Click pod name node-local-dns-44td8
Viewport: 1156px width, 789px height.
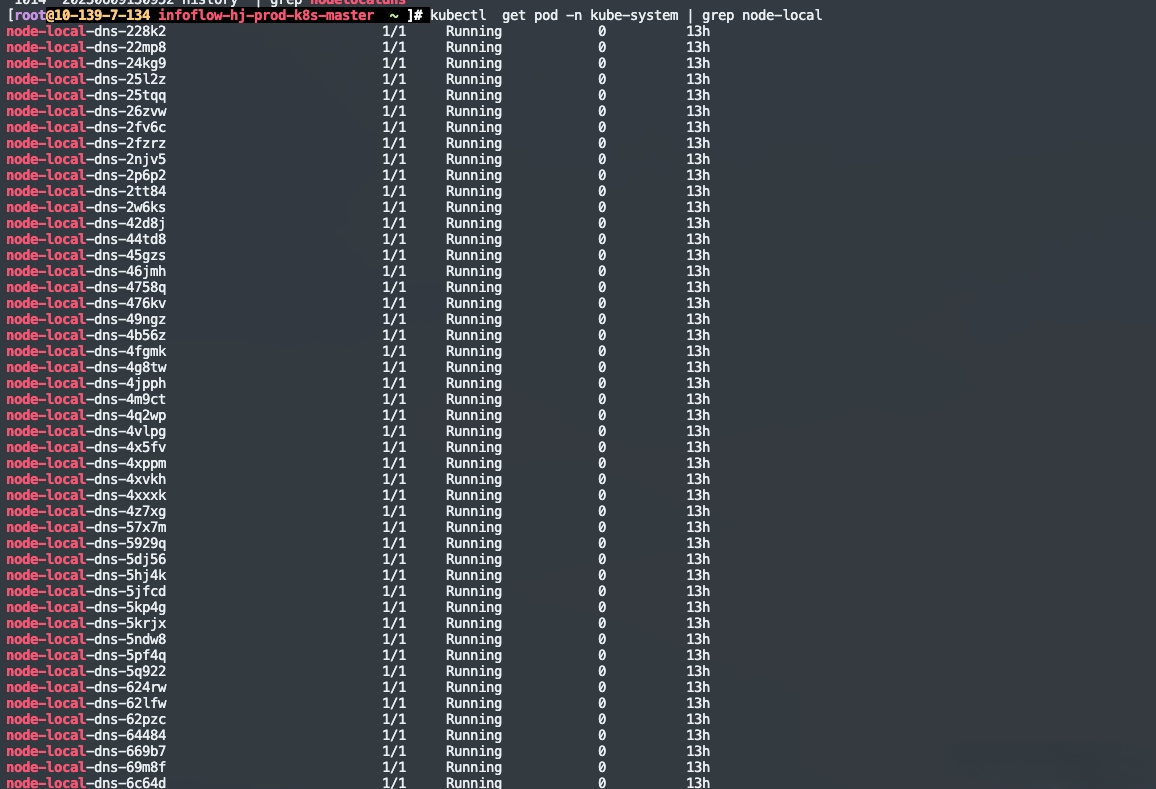(x=86, y=239)
